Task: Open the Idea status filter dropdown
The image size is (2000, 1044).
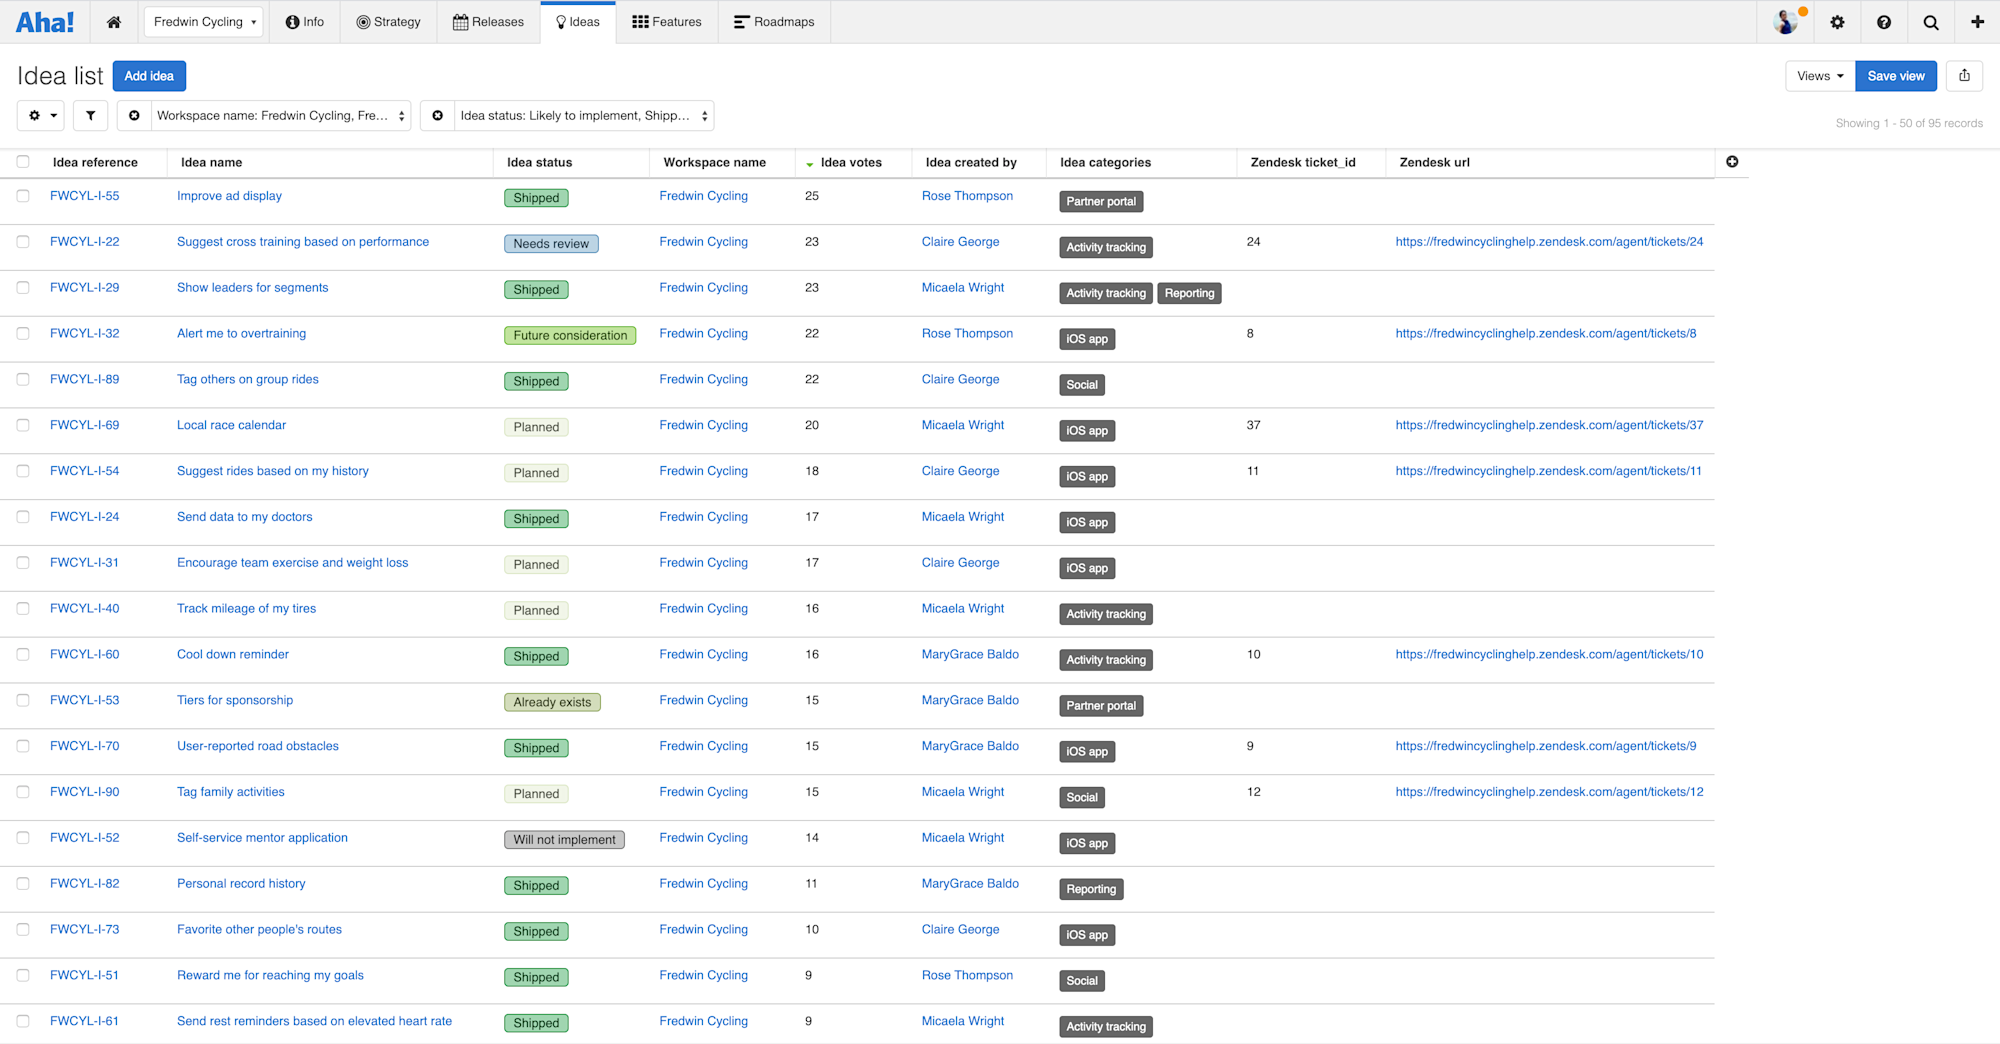Action: click(581, 115)
